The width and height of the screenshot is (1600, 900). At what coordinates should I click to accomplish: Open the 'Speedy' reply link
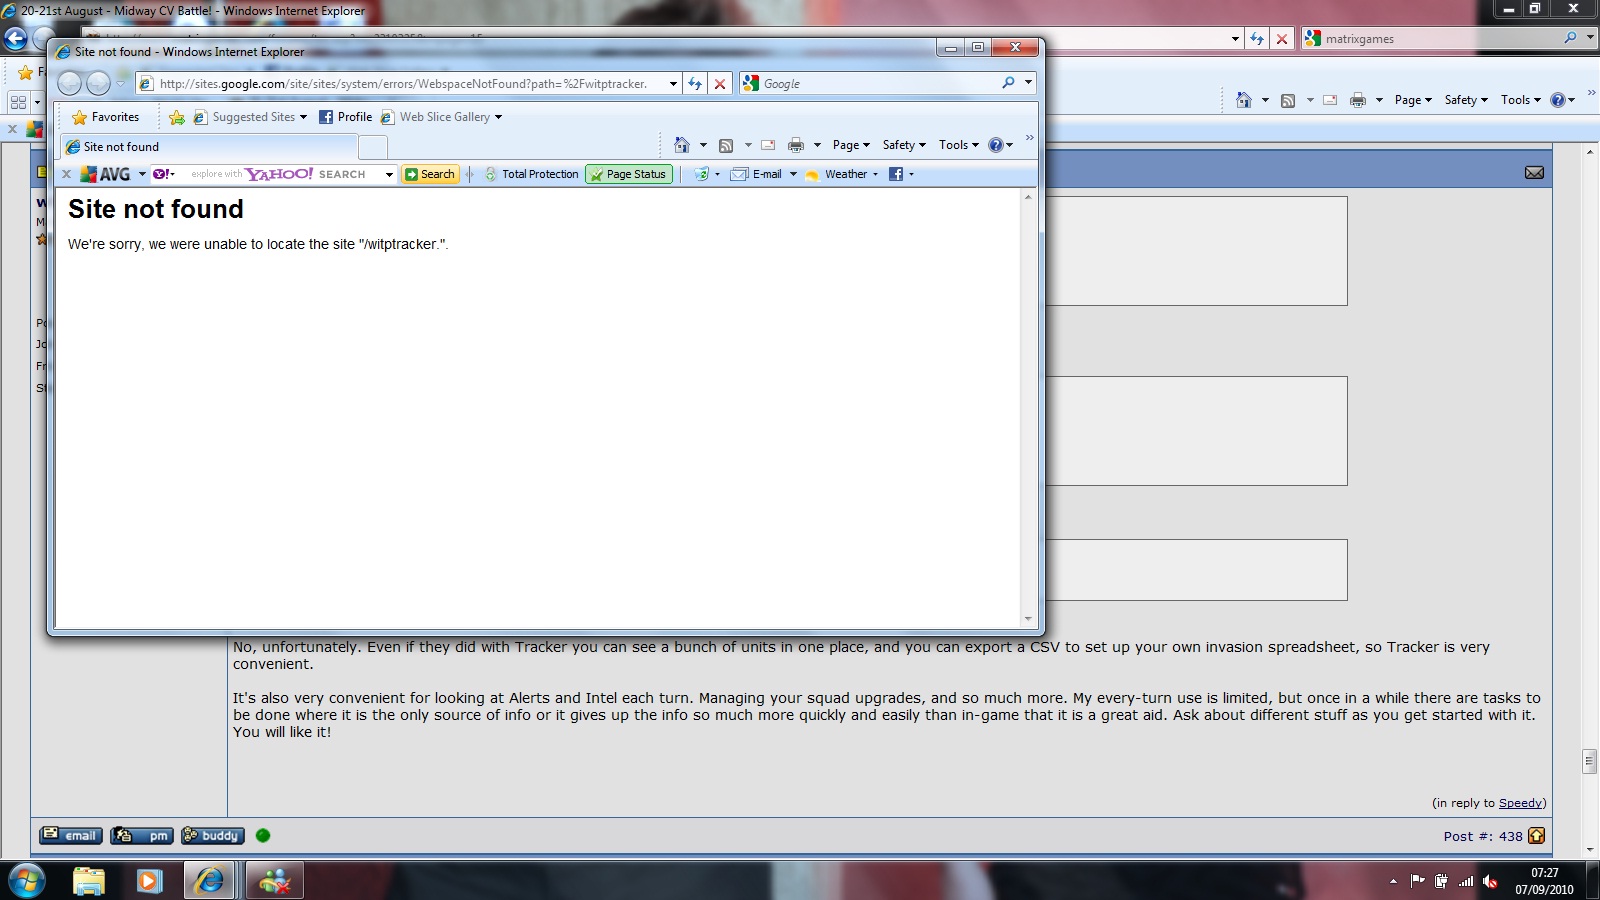1521,803
